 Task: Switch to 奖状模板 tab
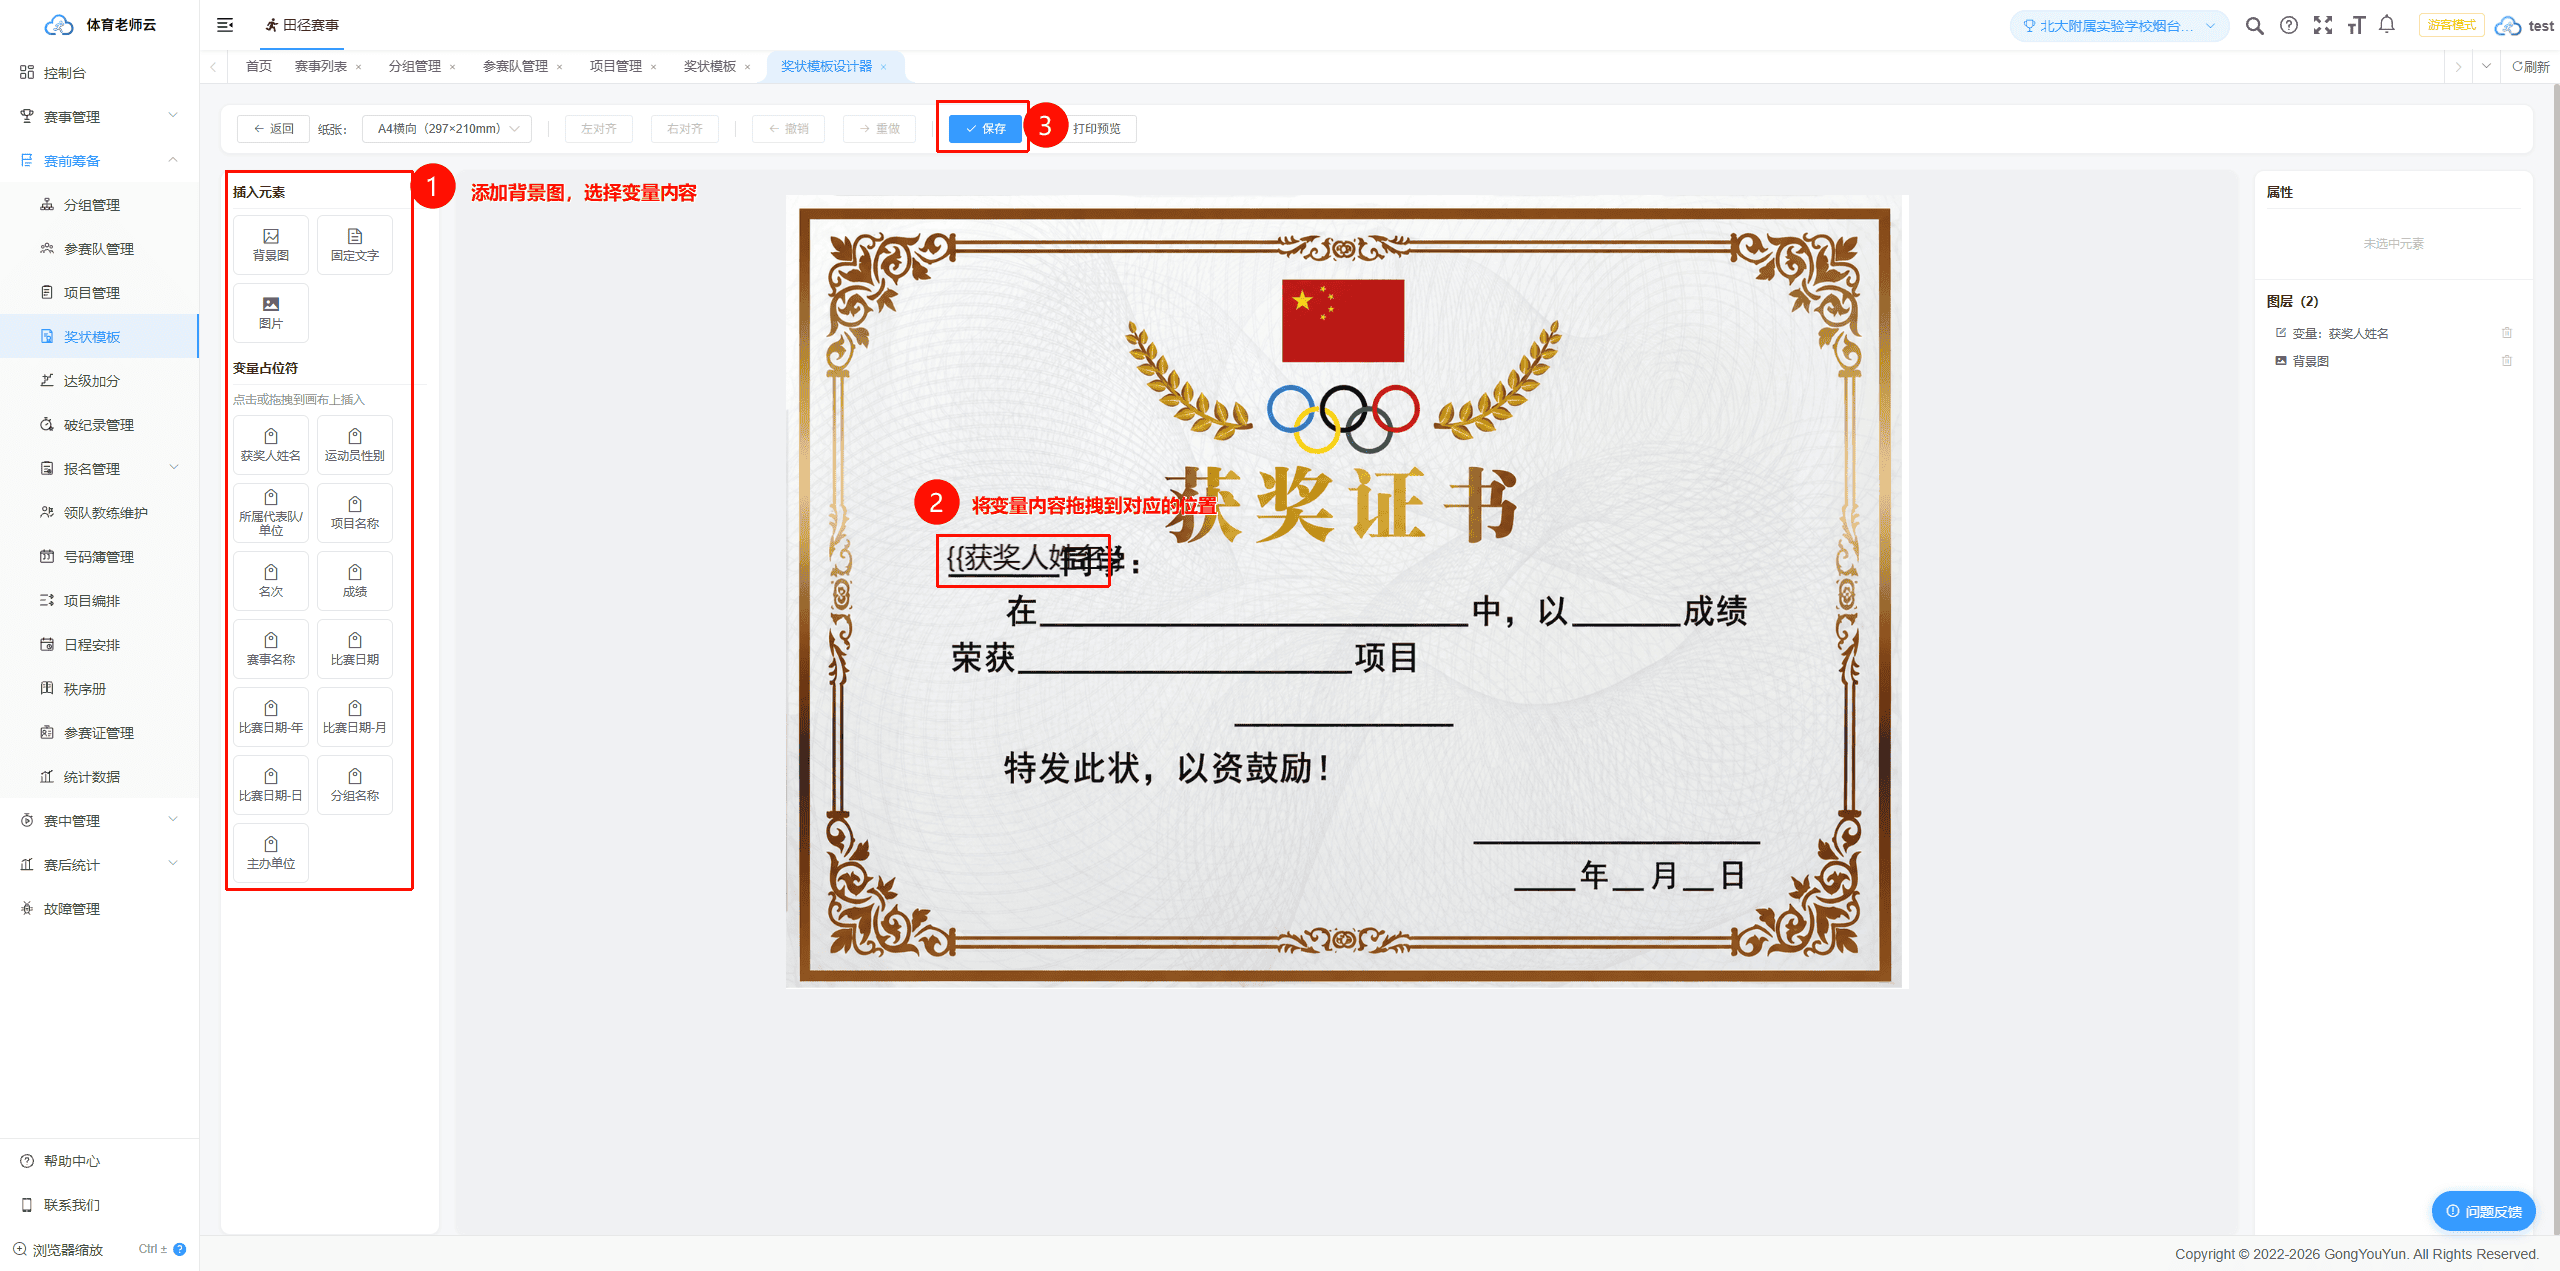[710, 66]
